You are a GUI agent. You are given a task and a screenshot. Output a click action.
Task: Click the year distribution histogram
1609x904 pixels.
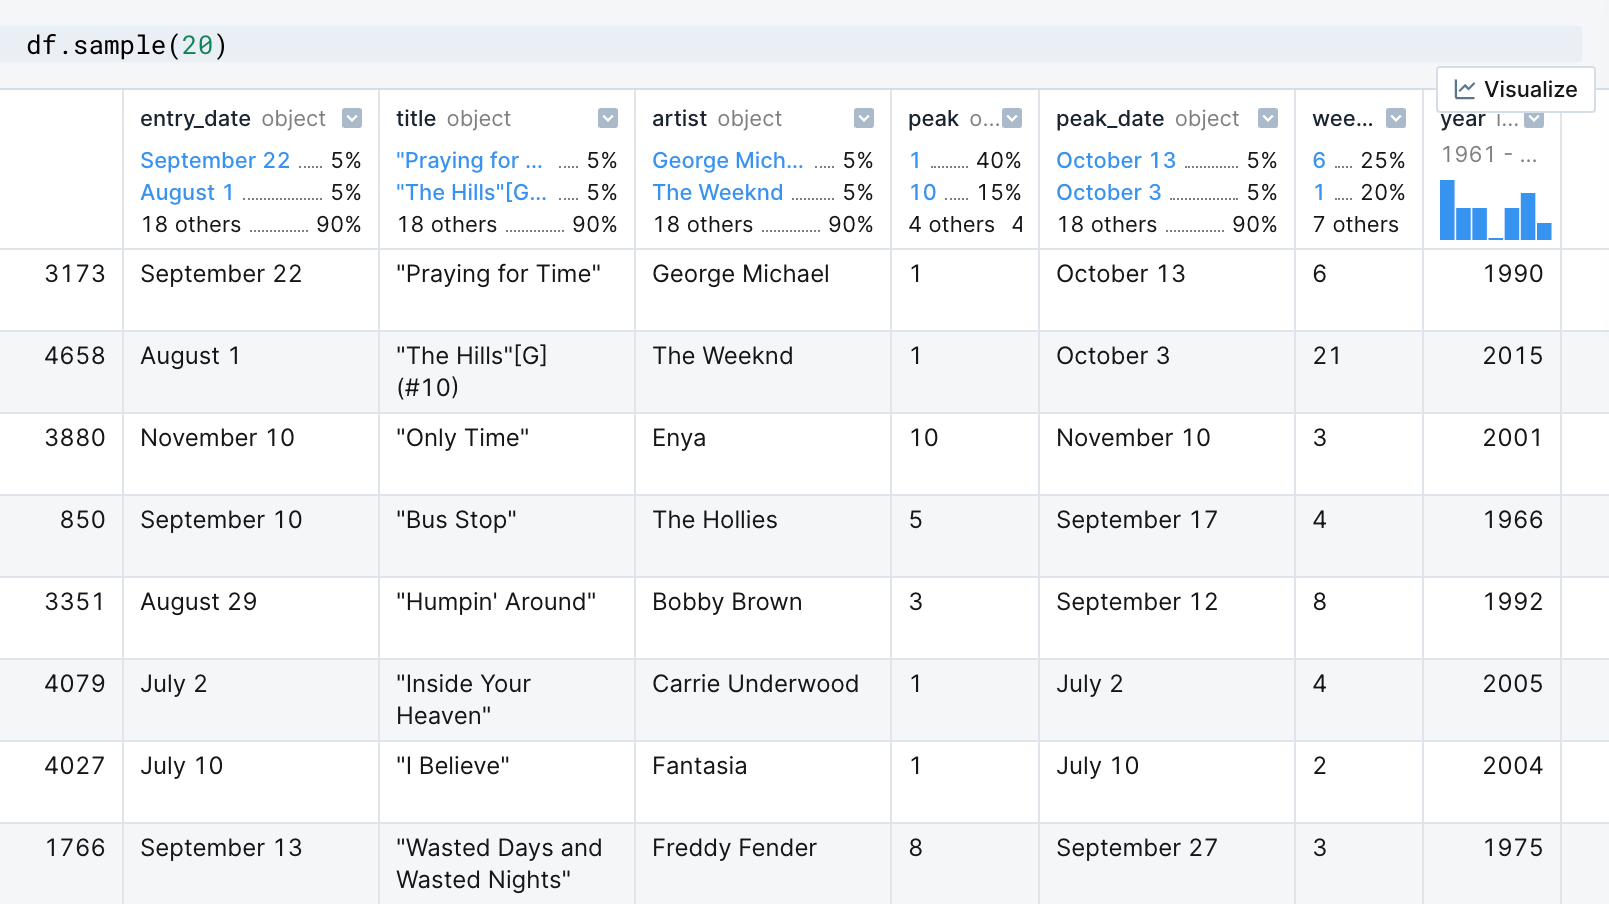click(x=1494, y=210)
